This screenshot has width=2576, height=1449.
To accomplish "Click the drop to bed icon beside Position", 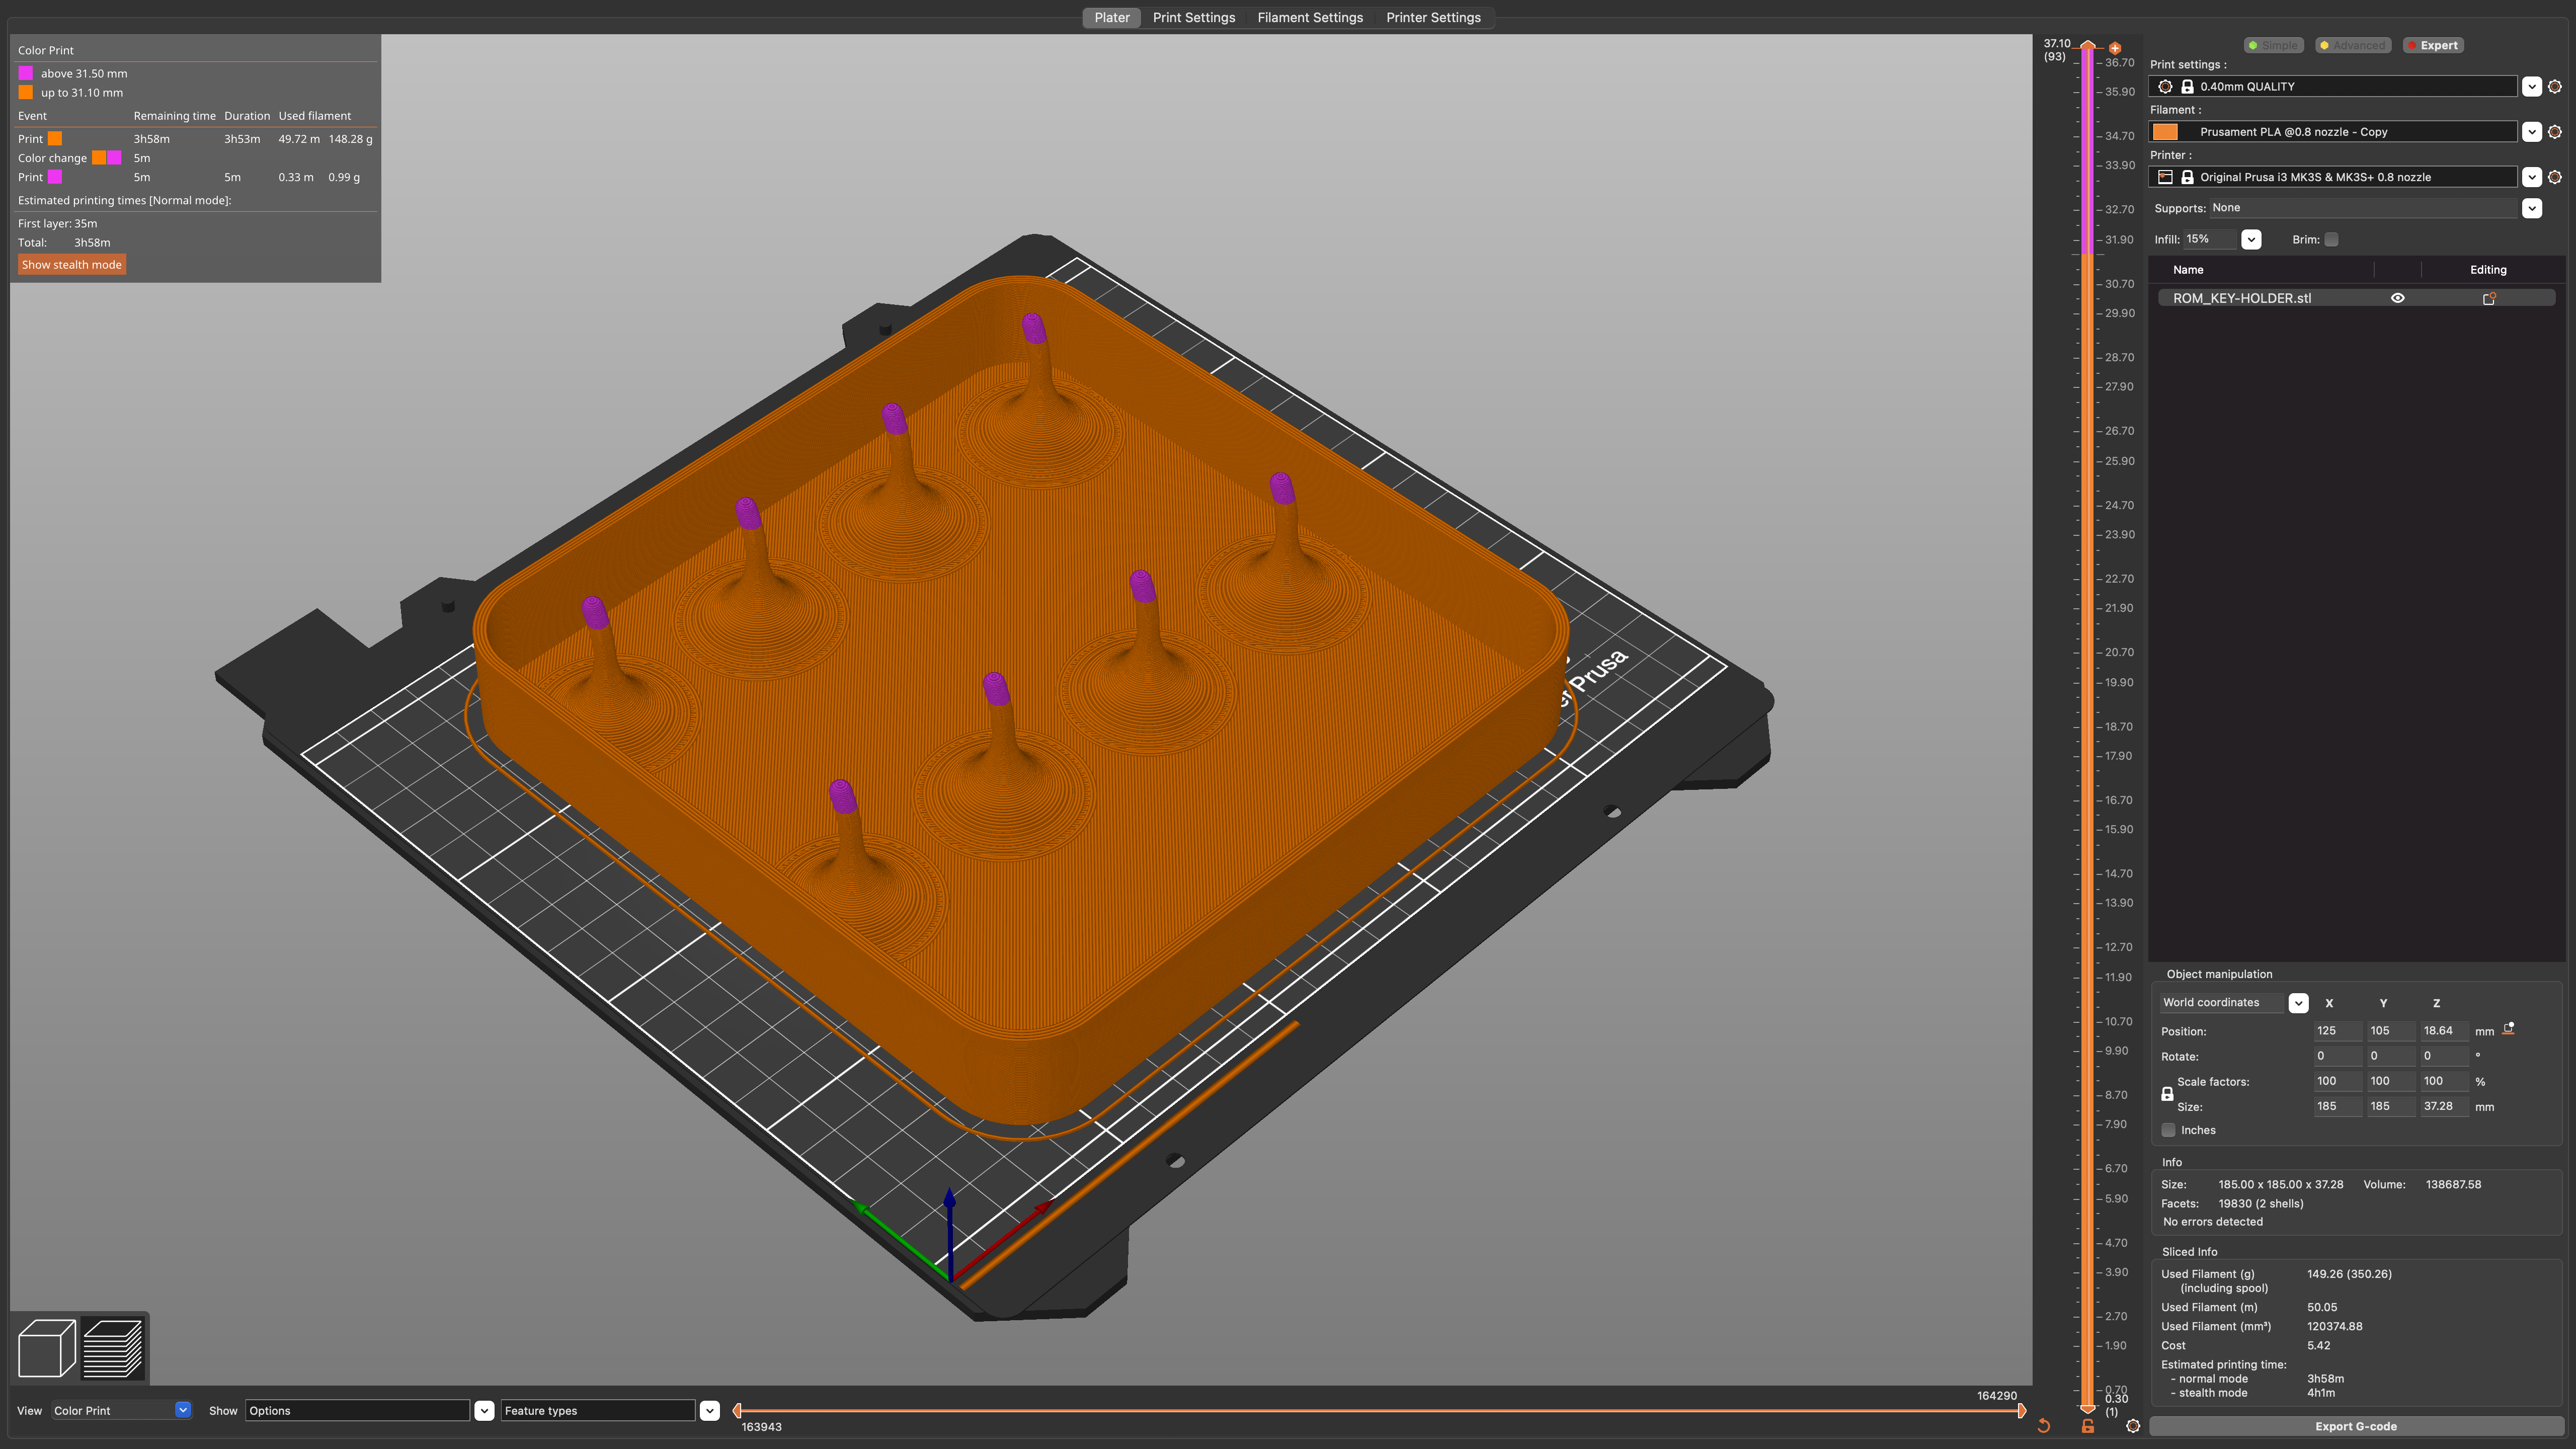I will click(x=2508, y=1029).
